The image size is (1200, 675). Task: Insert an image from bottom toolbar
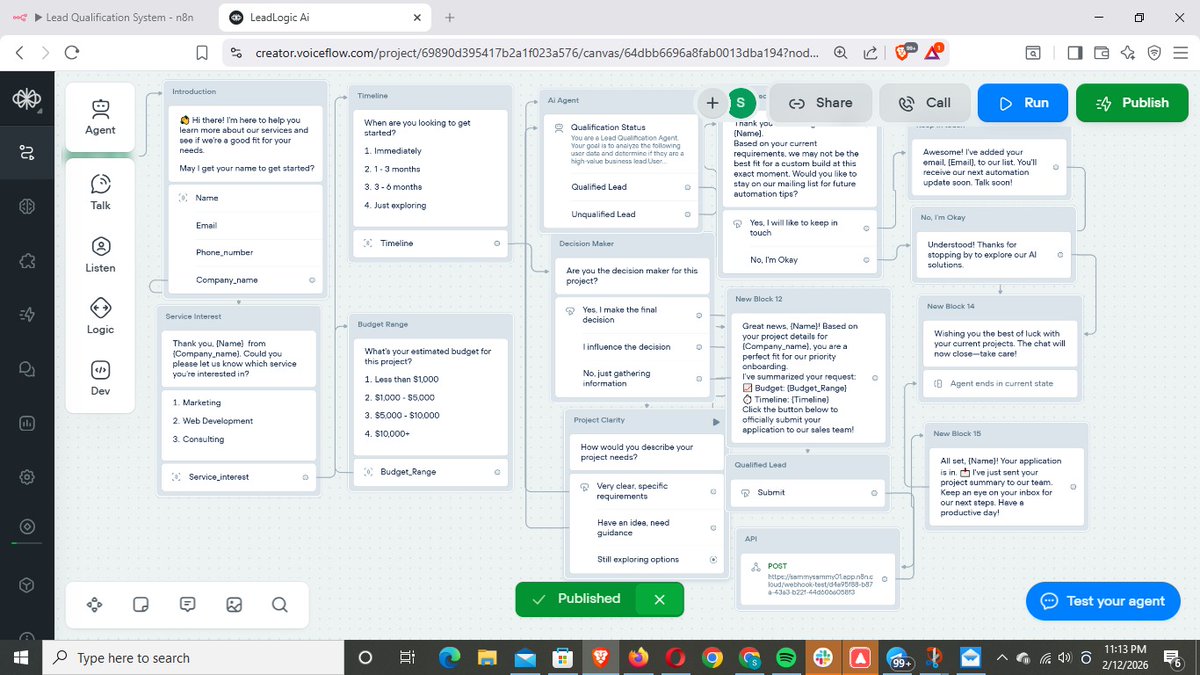pyautogui.click(x=234, y=604)
